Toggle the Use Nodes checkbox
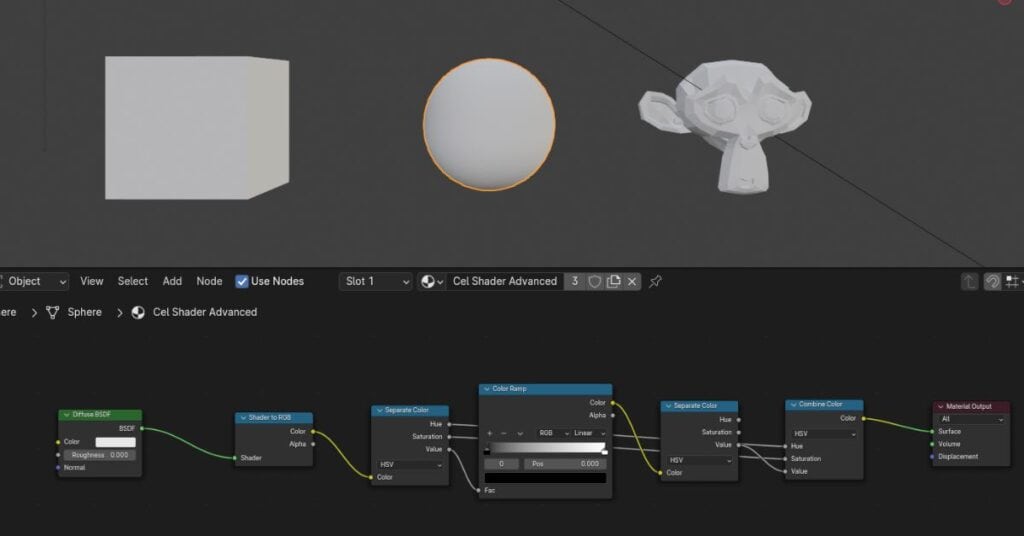 point(242,282)
